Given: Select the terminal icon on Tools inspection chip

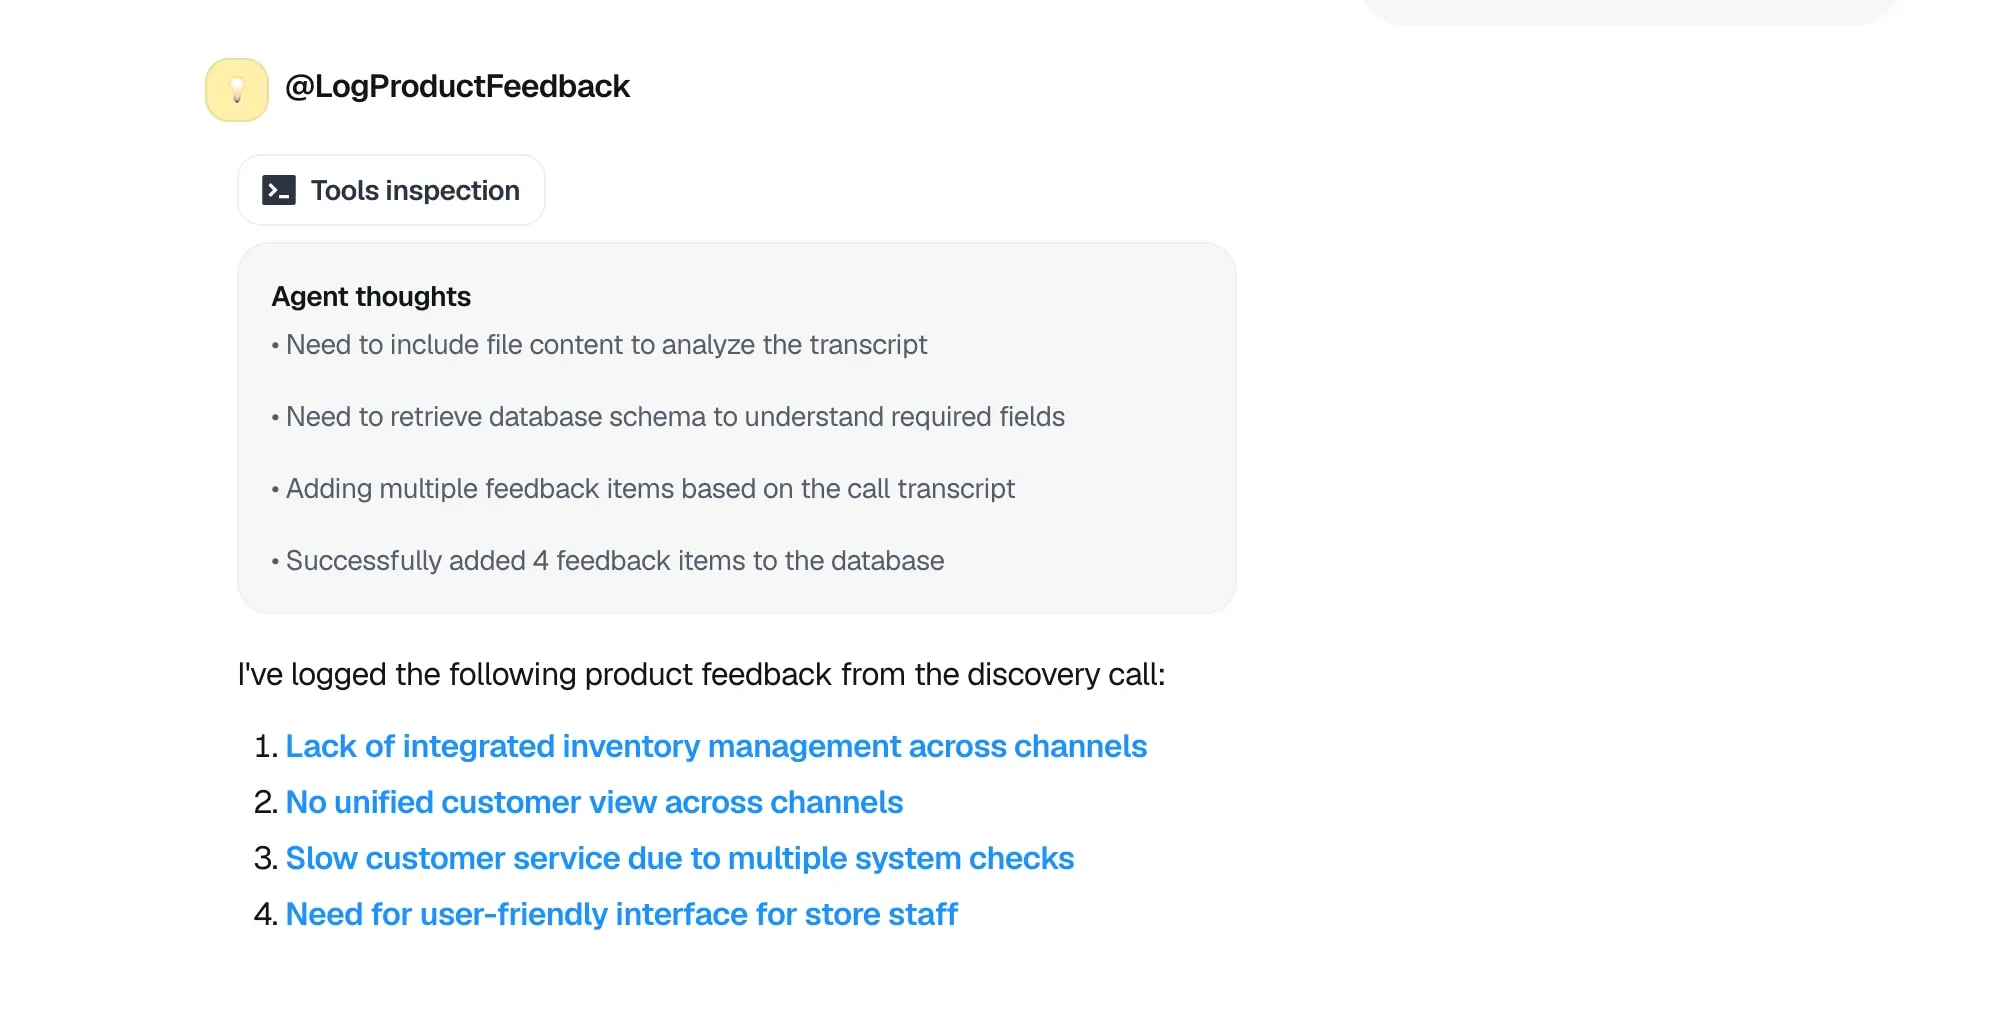Looking at the screenshot, I should pos(281,190).
